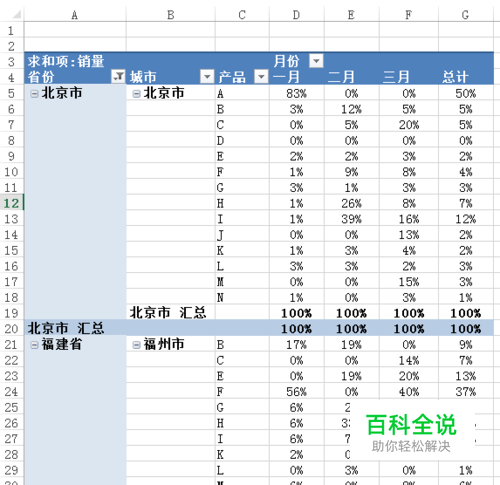Click the 北京市 汇总 province subtotal in row 20
This screenshot has width=500, height=485.
(66, 329)
